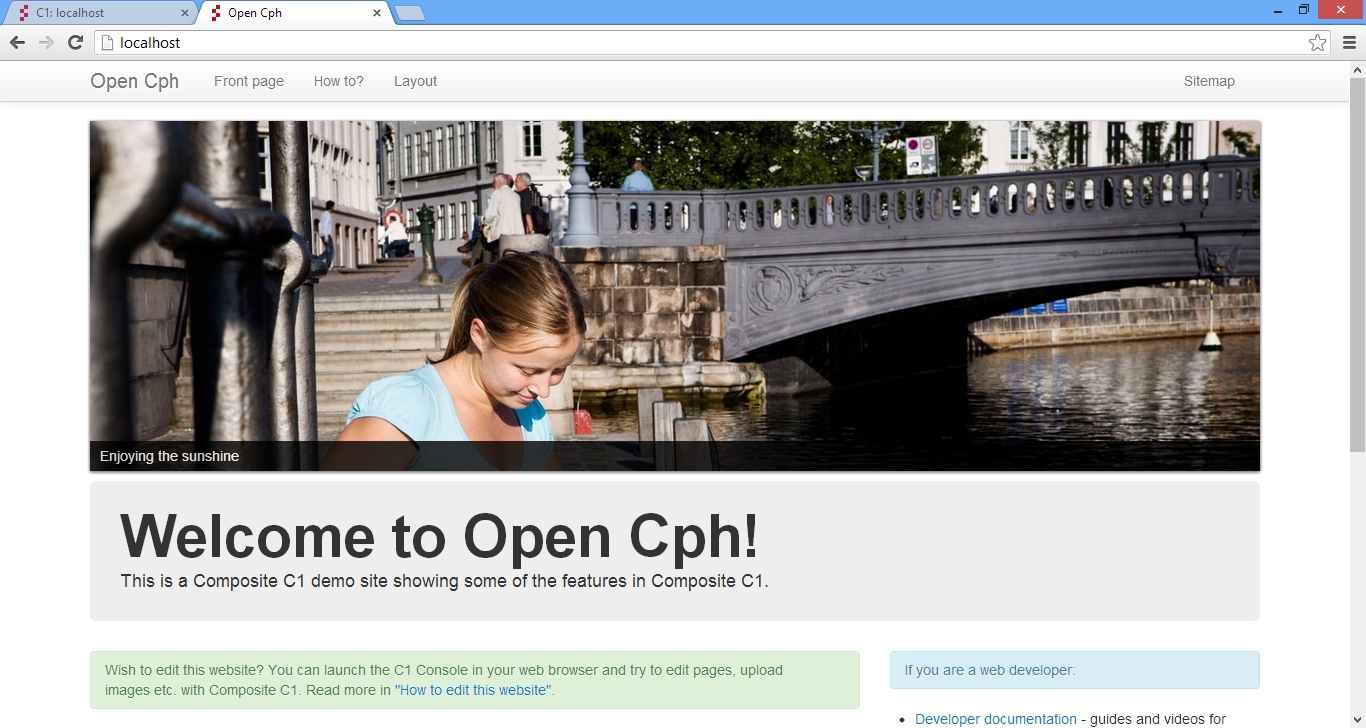Image resolution: width=1366 pixels, height=728 pixels.
Task: Reload the current page
Action: pos(75,42)
